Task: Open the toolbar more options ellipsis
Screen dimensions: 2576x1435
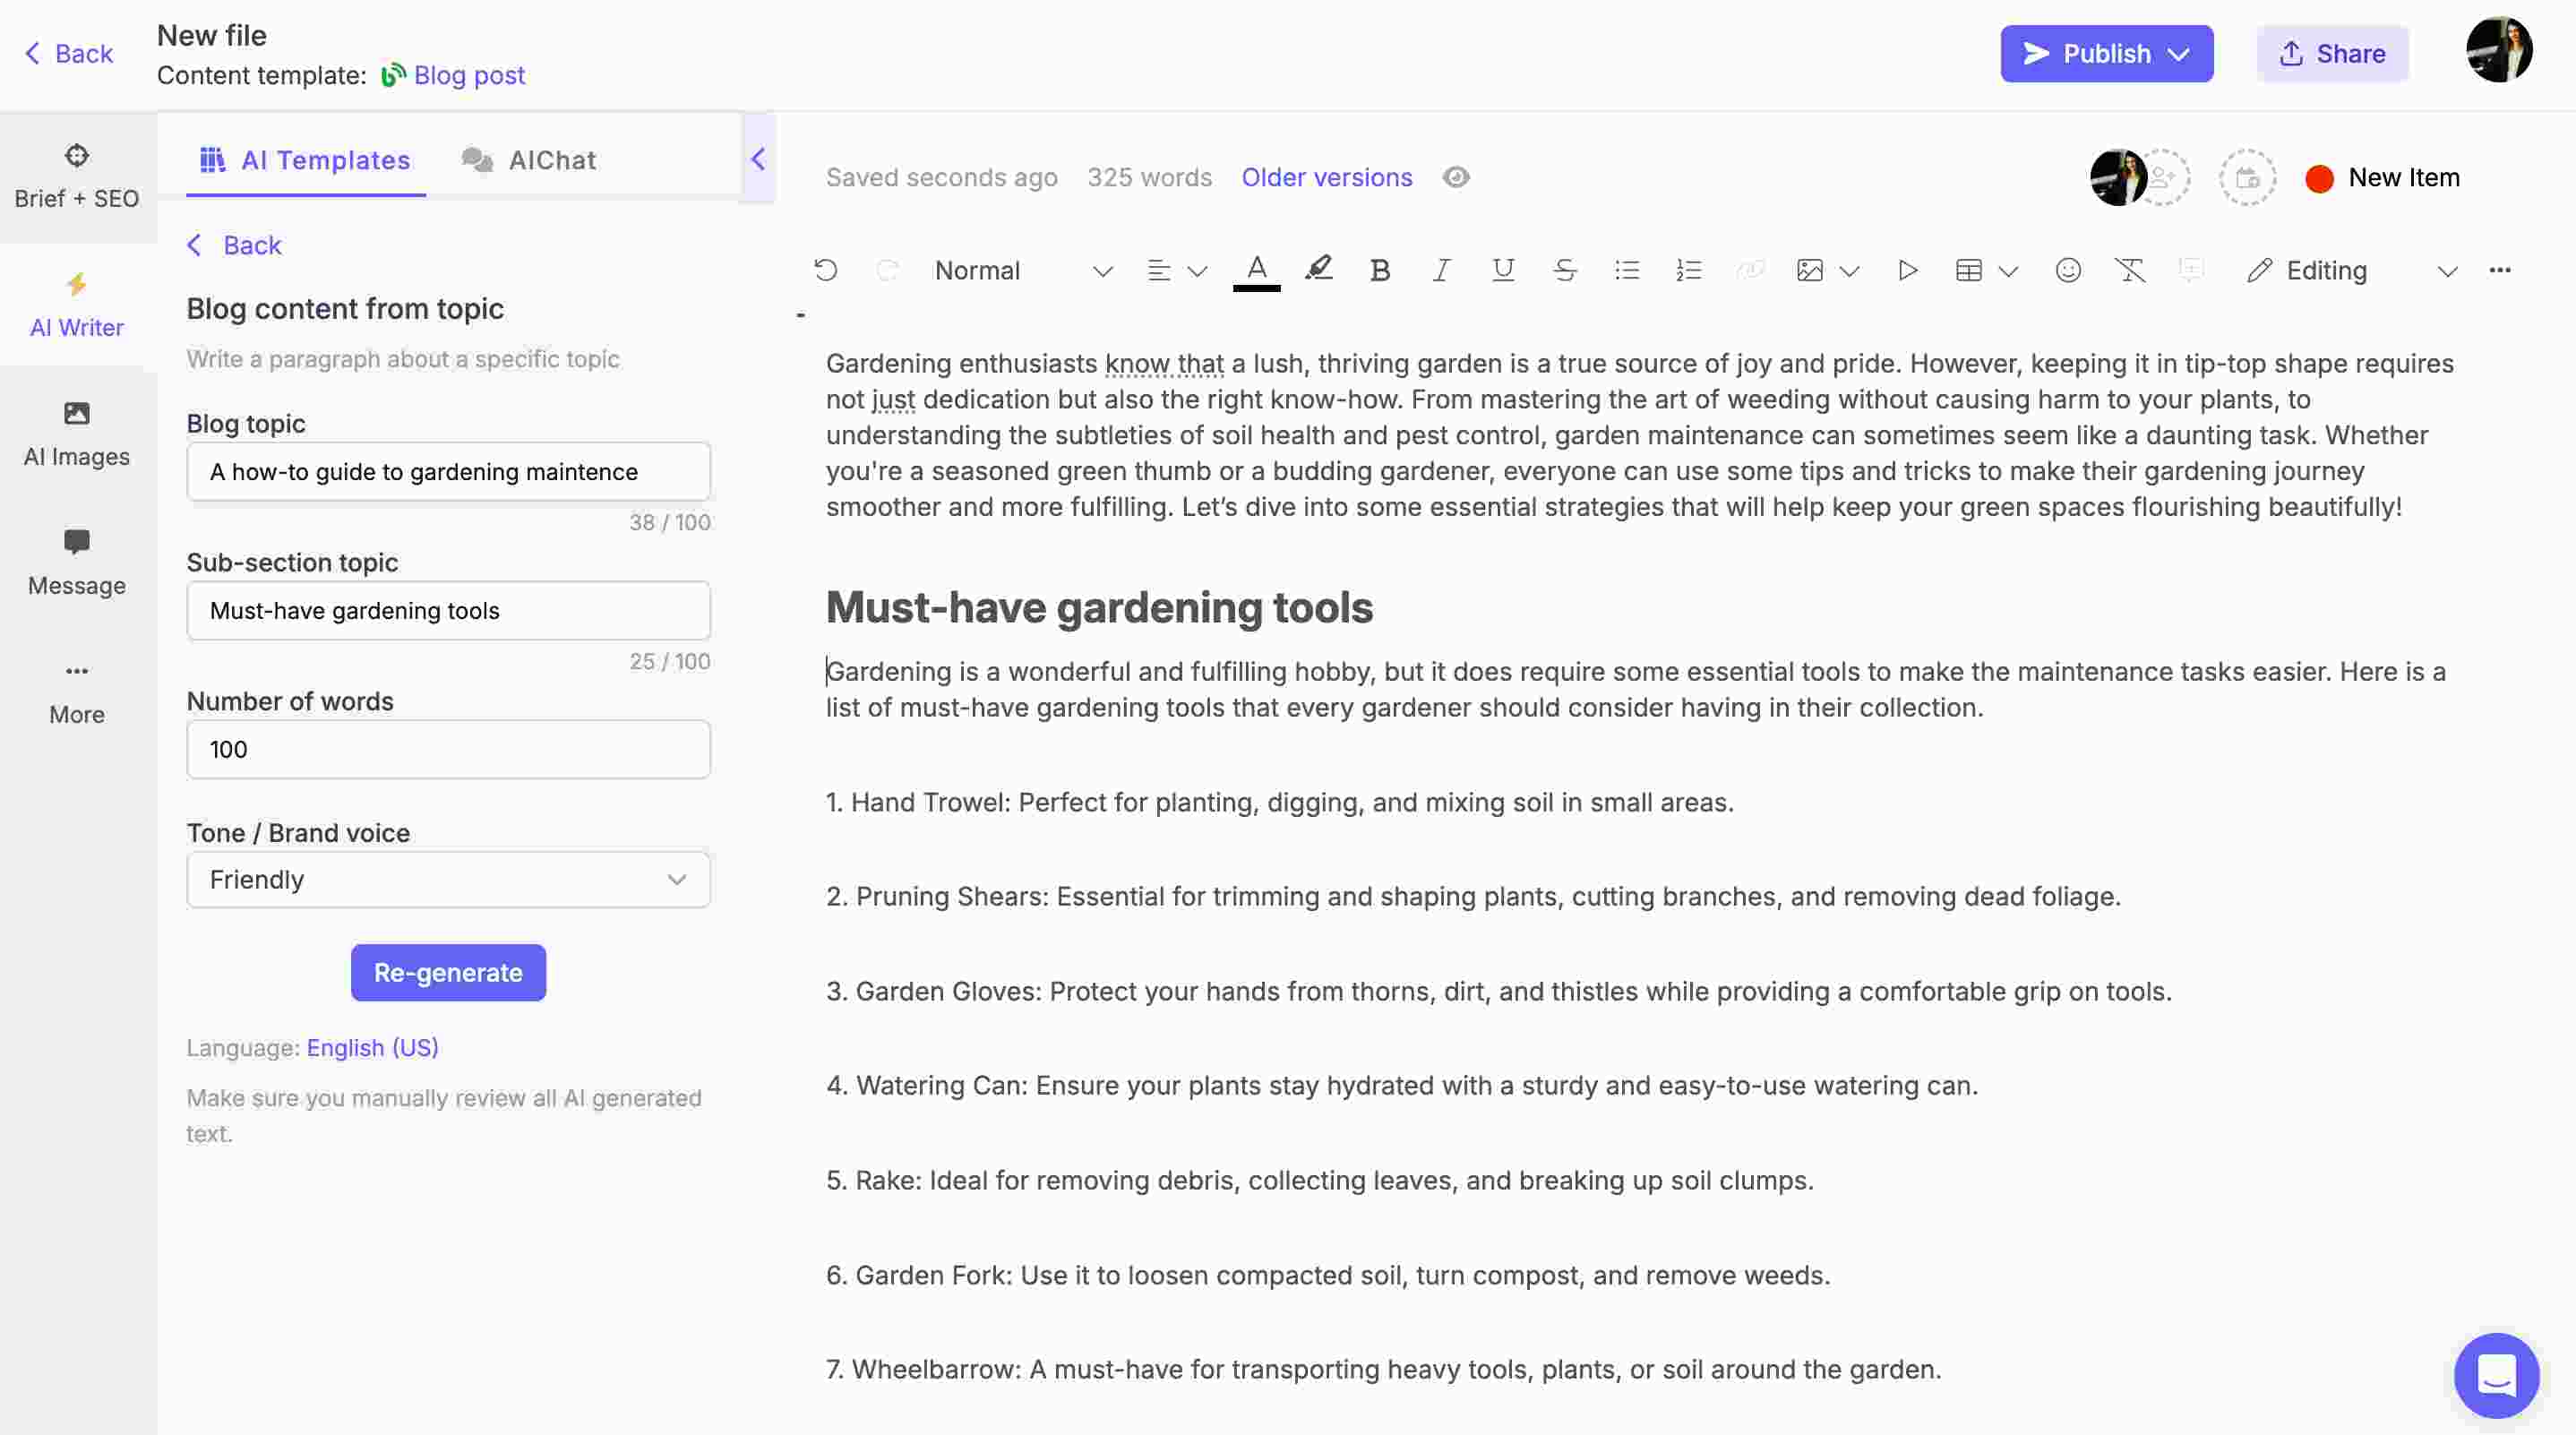Action: 2499,270
